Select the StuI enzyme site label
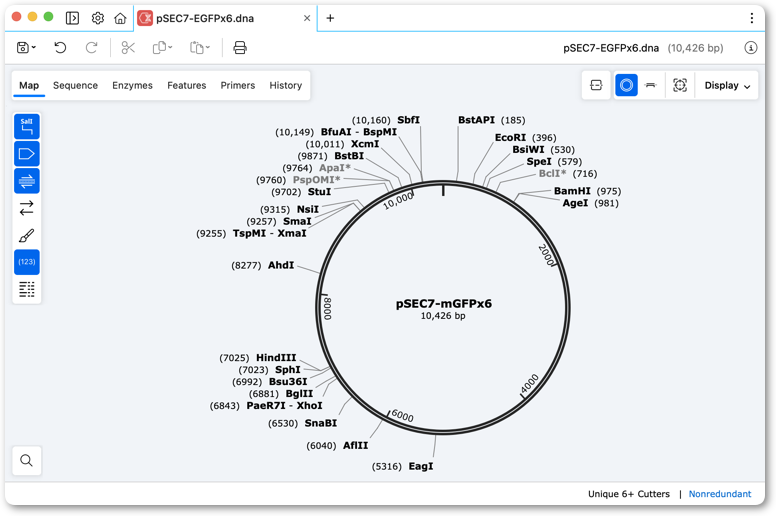This screenshot has width=776, height=516. [x=319, y=191]
